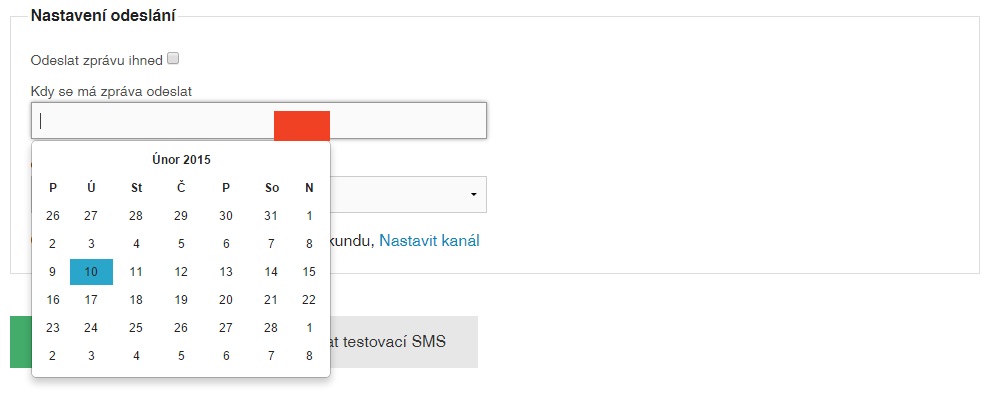This screenshot has width=991, height=395.
Task: Choose date 31 from the previous month
Action: (x=271, y=216)
